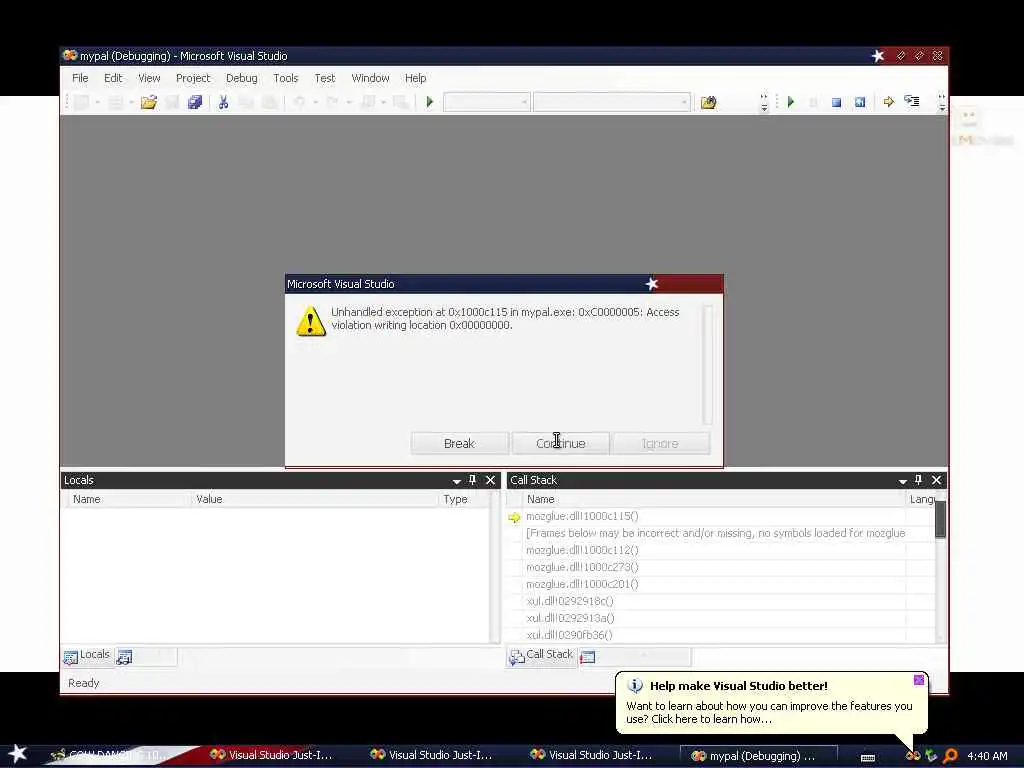Open the Debug menu

242,78
